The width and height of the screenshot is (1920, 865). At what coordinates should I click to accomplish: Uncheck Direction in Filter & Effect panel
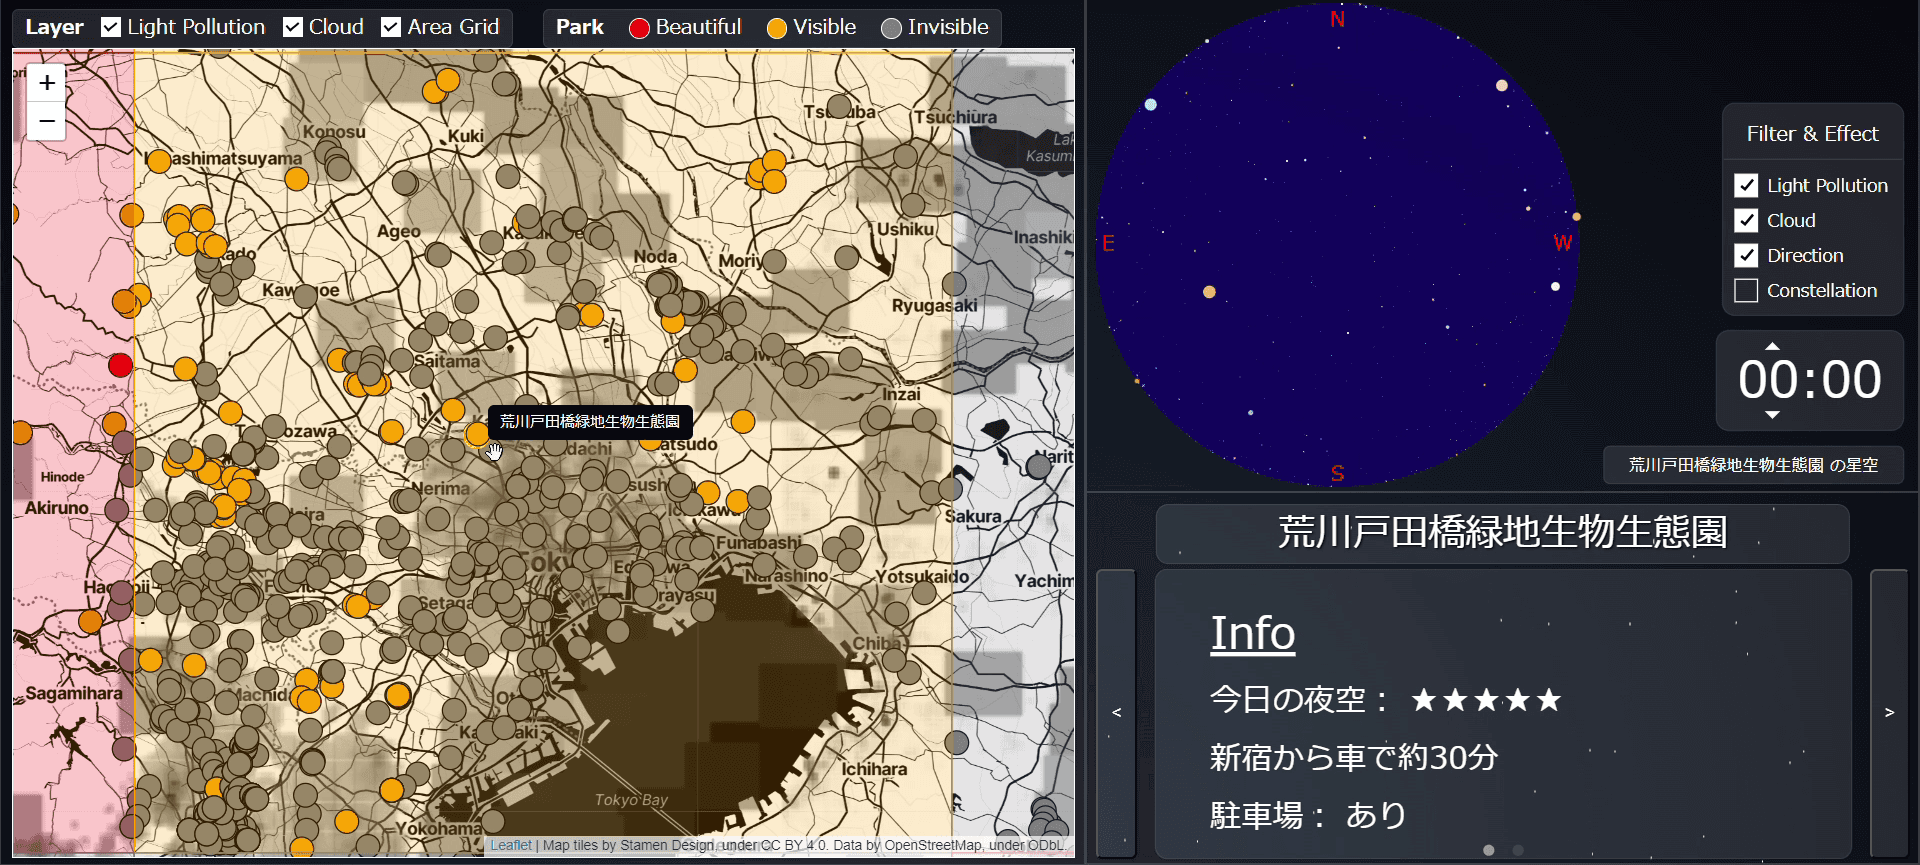(1746, 255)
